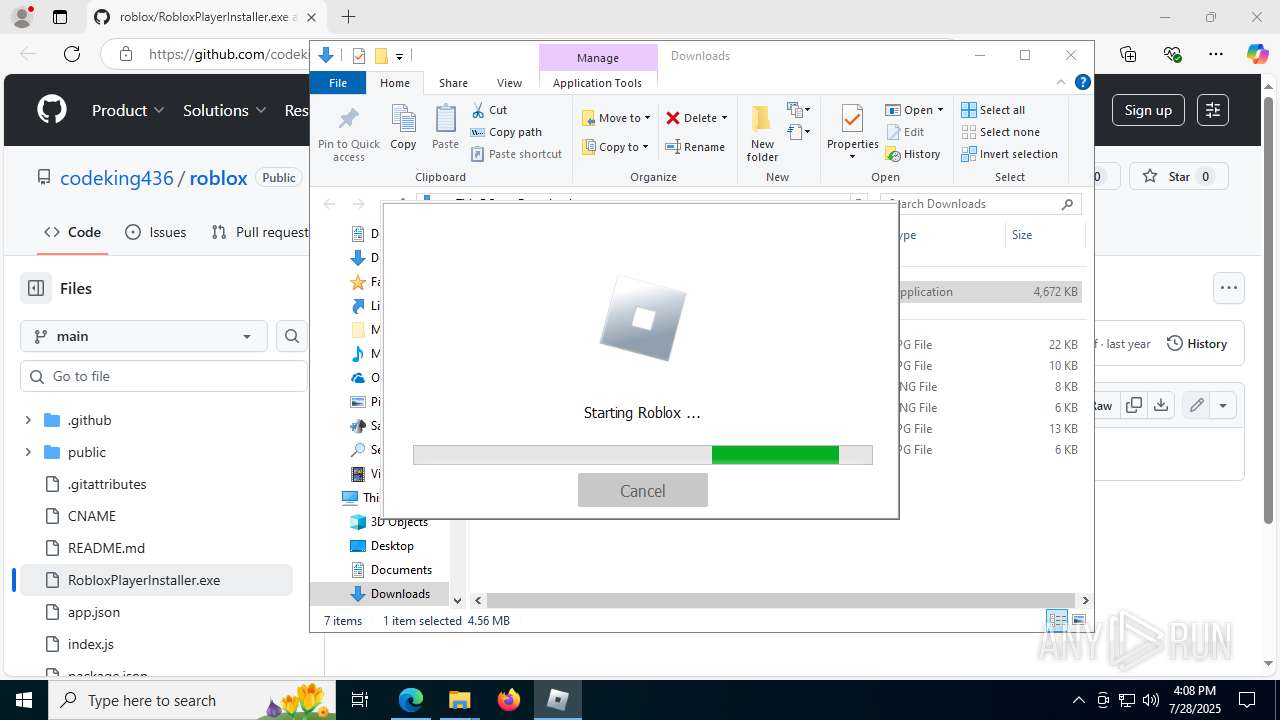Open the File menu in Explorer
This screenshot has height=720, width=1280.
click(x=338, y=83)
